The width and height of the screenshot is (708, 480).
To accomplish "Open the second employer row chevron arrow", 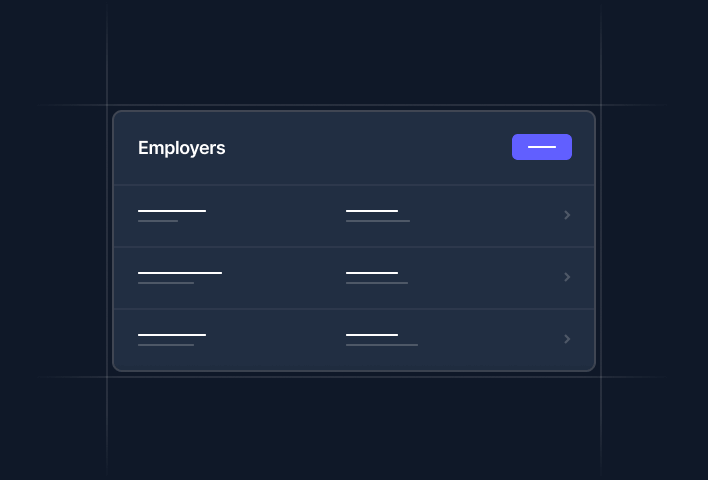I will pyautogui.click(x=567, y=277).
